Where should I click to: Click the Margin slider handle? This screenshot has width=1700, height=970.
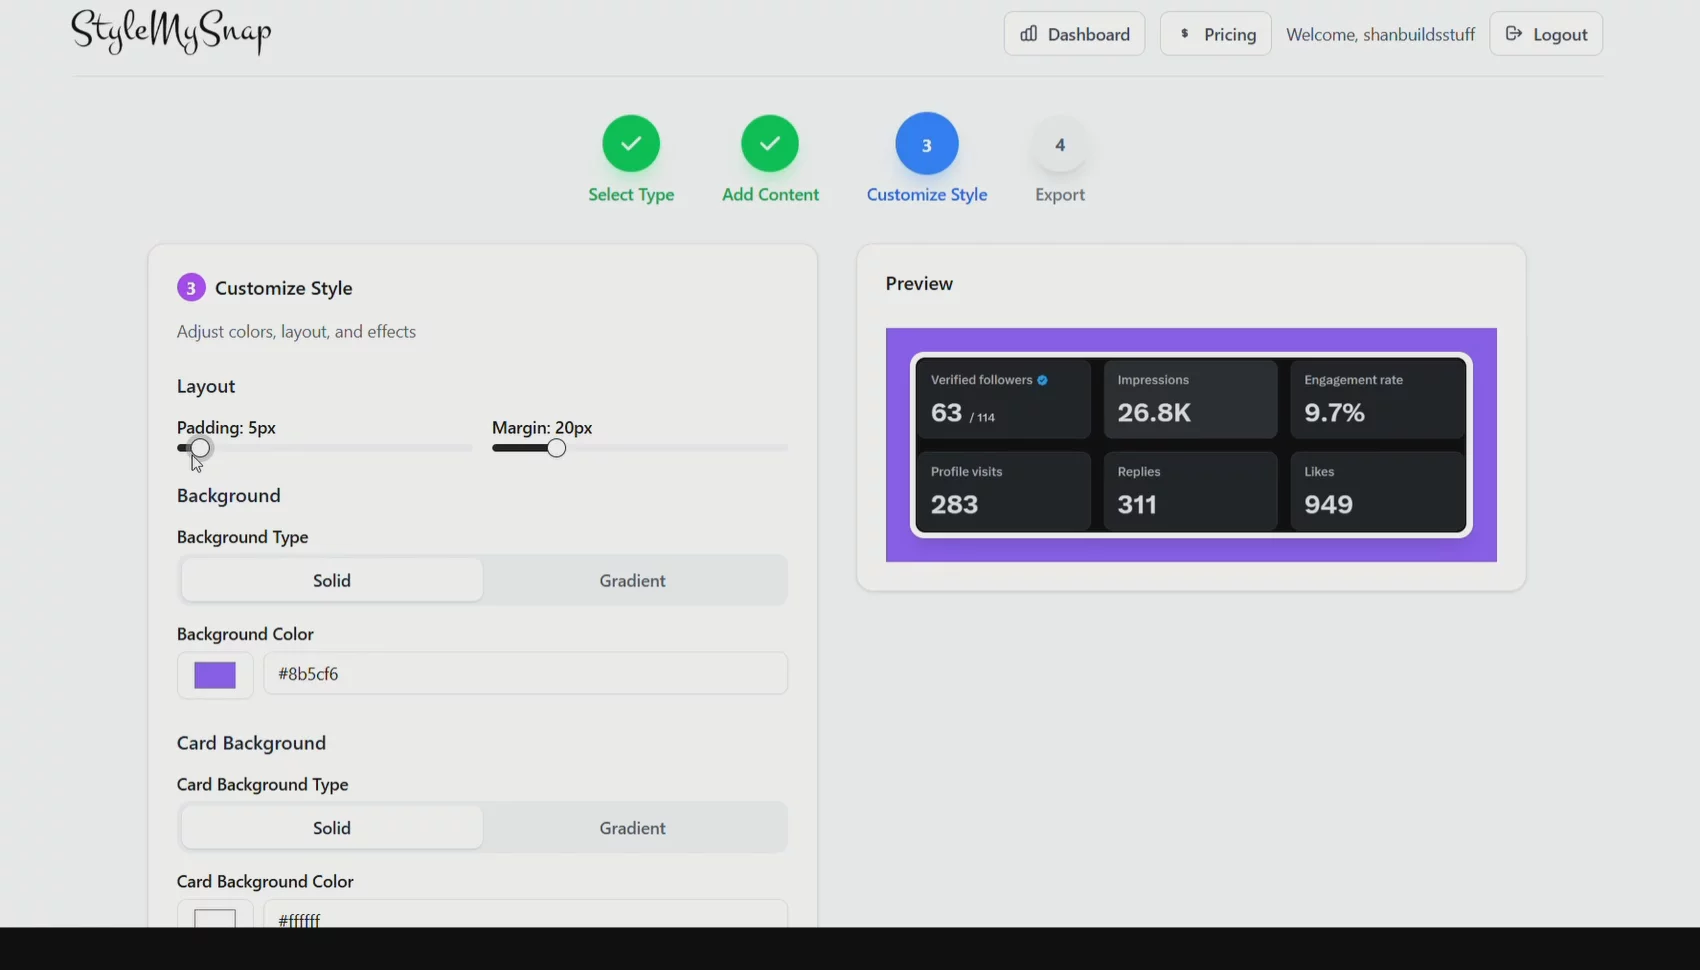tap(556, 448)
